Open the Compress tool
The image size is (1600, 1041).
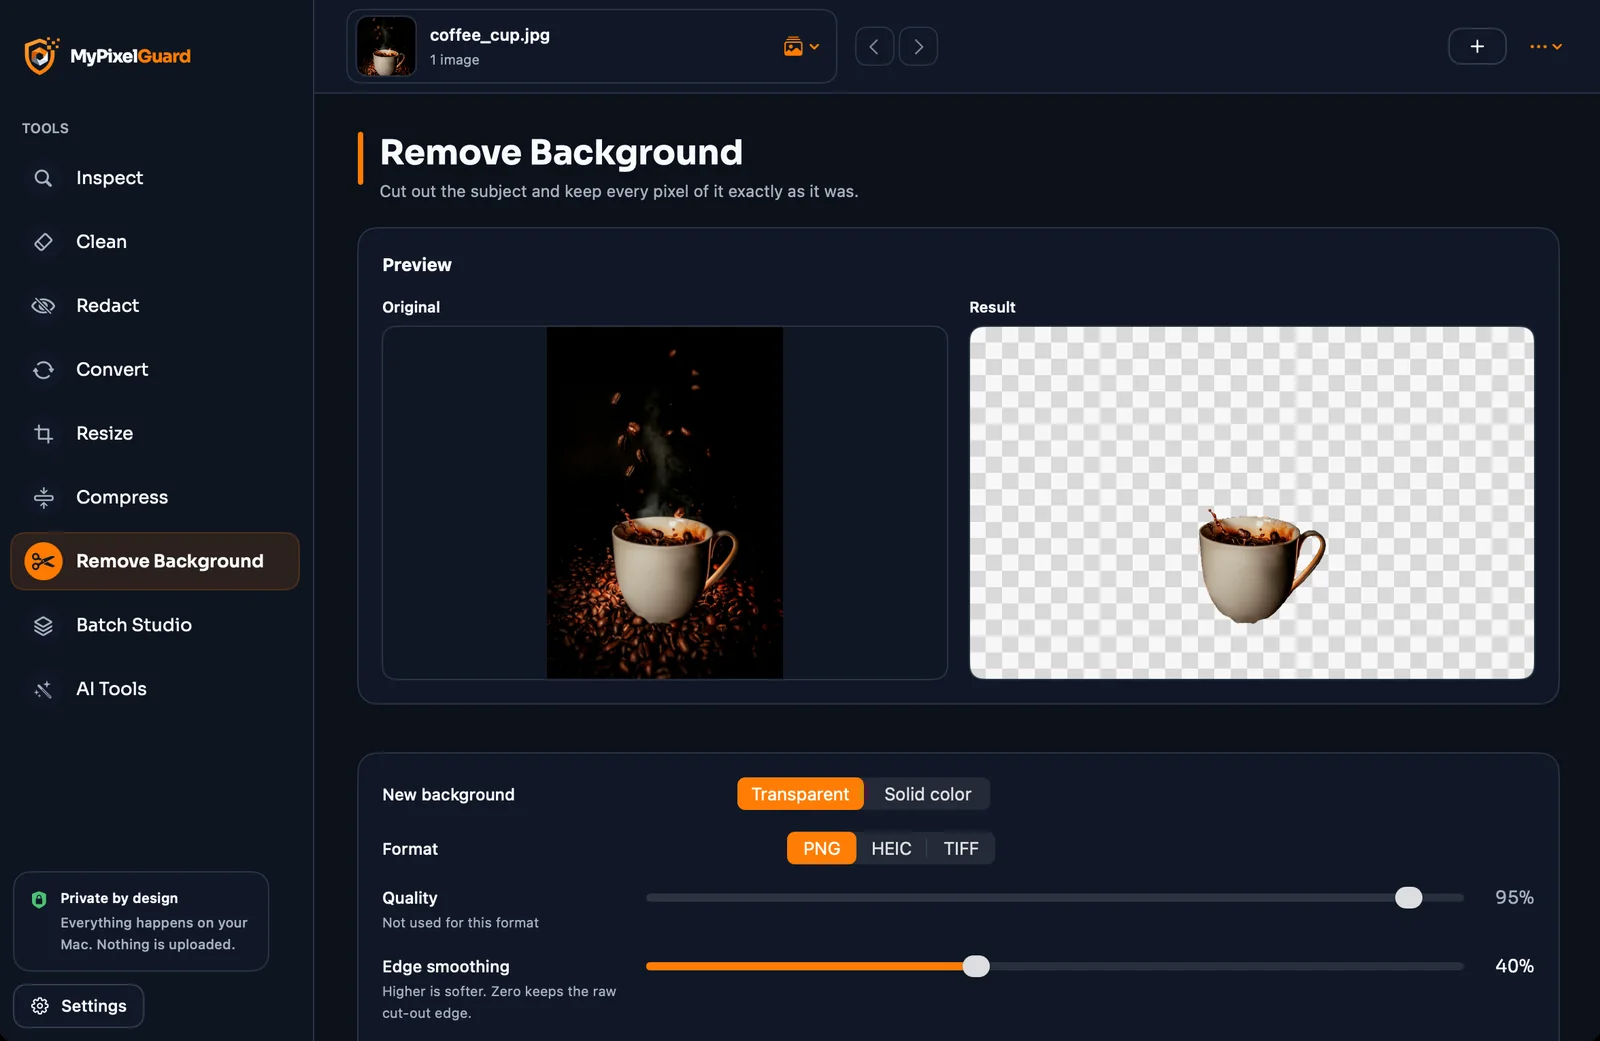coord(155,498)
